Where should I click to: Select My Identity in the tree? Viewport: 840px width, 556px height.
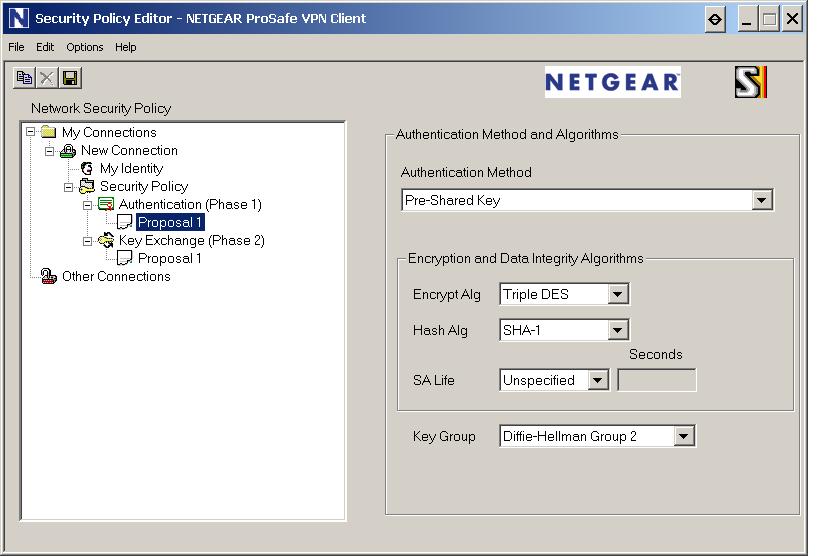(131, 169)
